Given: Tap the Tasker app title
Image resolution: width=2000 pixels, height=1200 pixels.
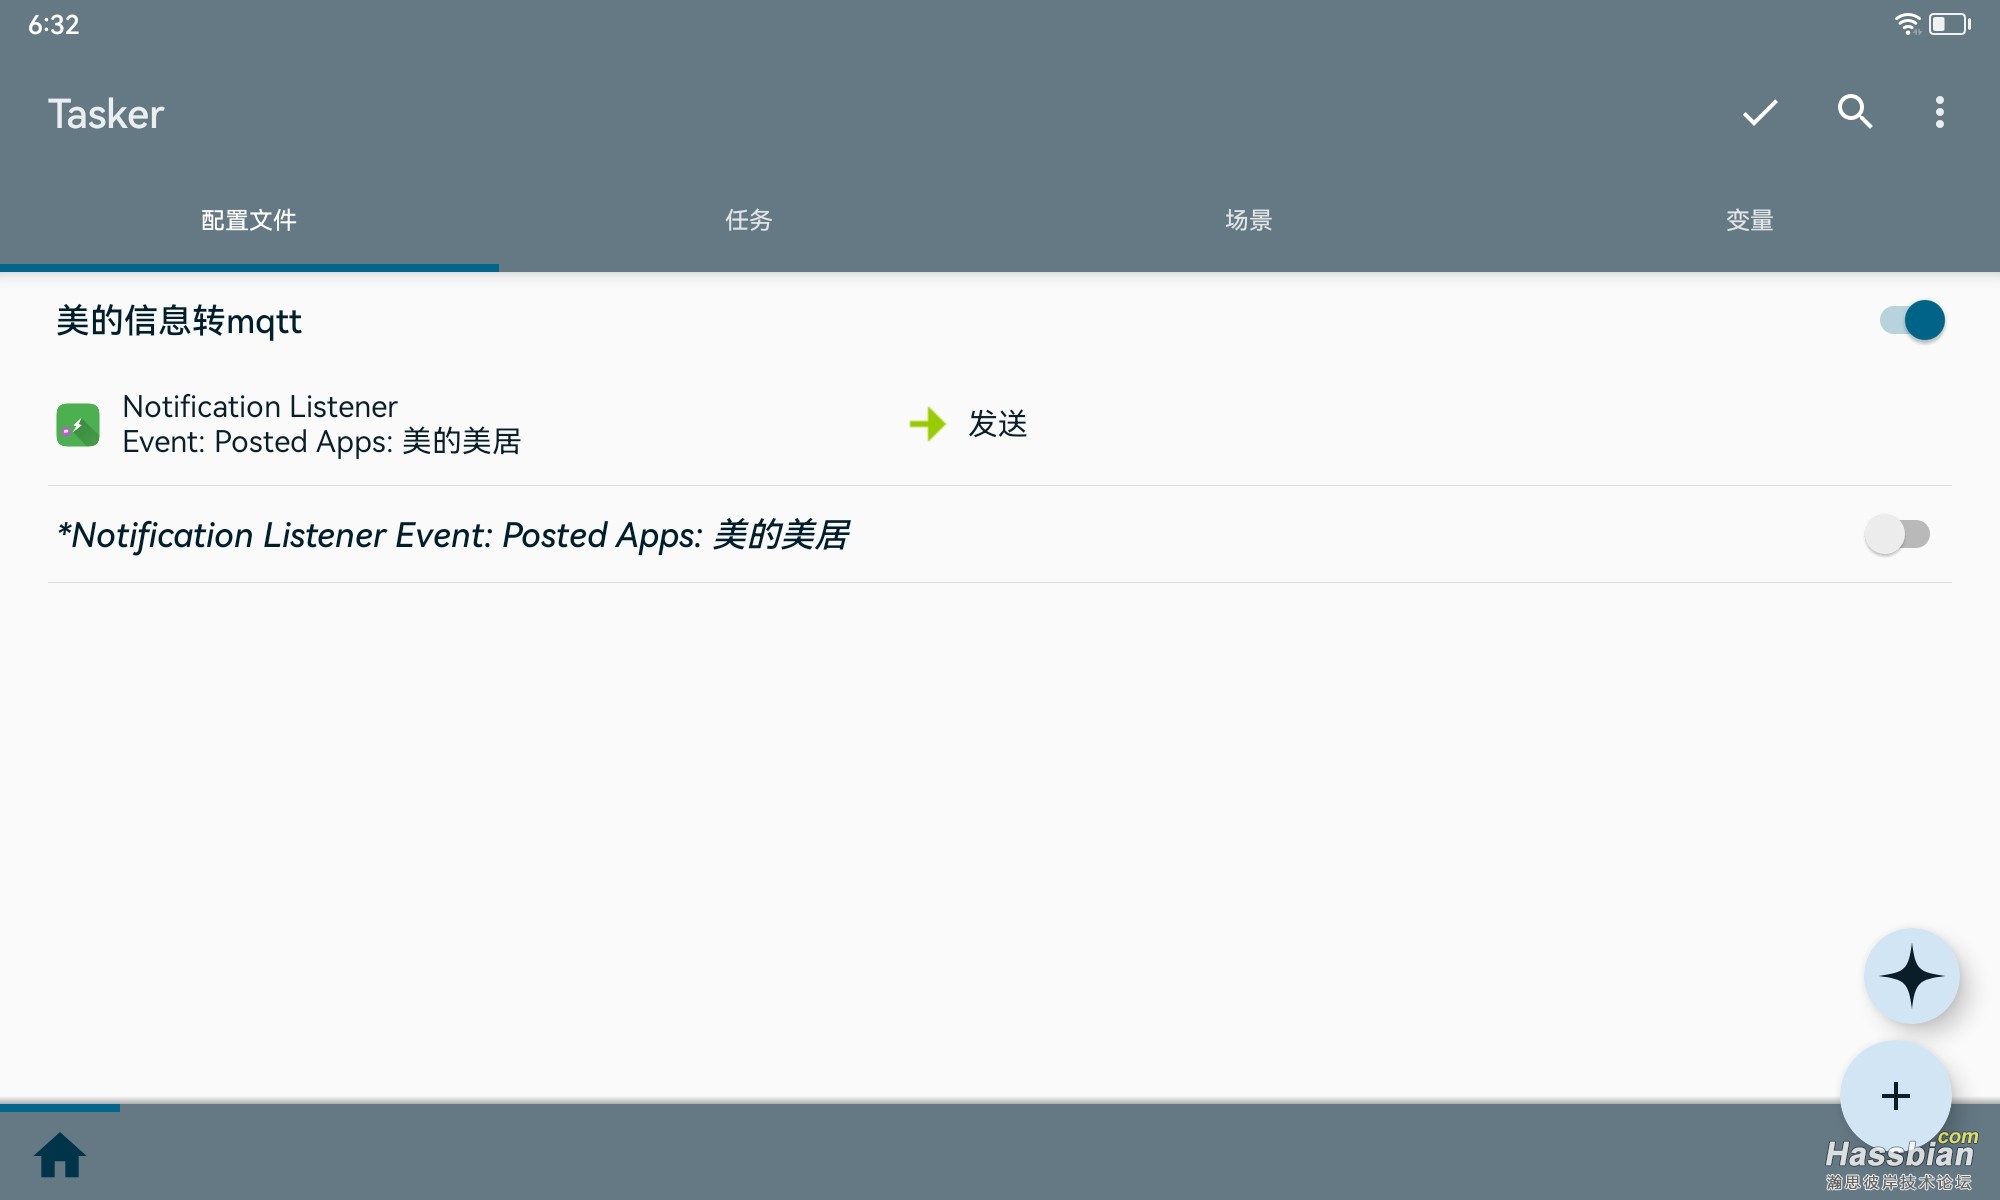Looking at the screenshot, I should point(106,114).
